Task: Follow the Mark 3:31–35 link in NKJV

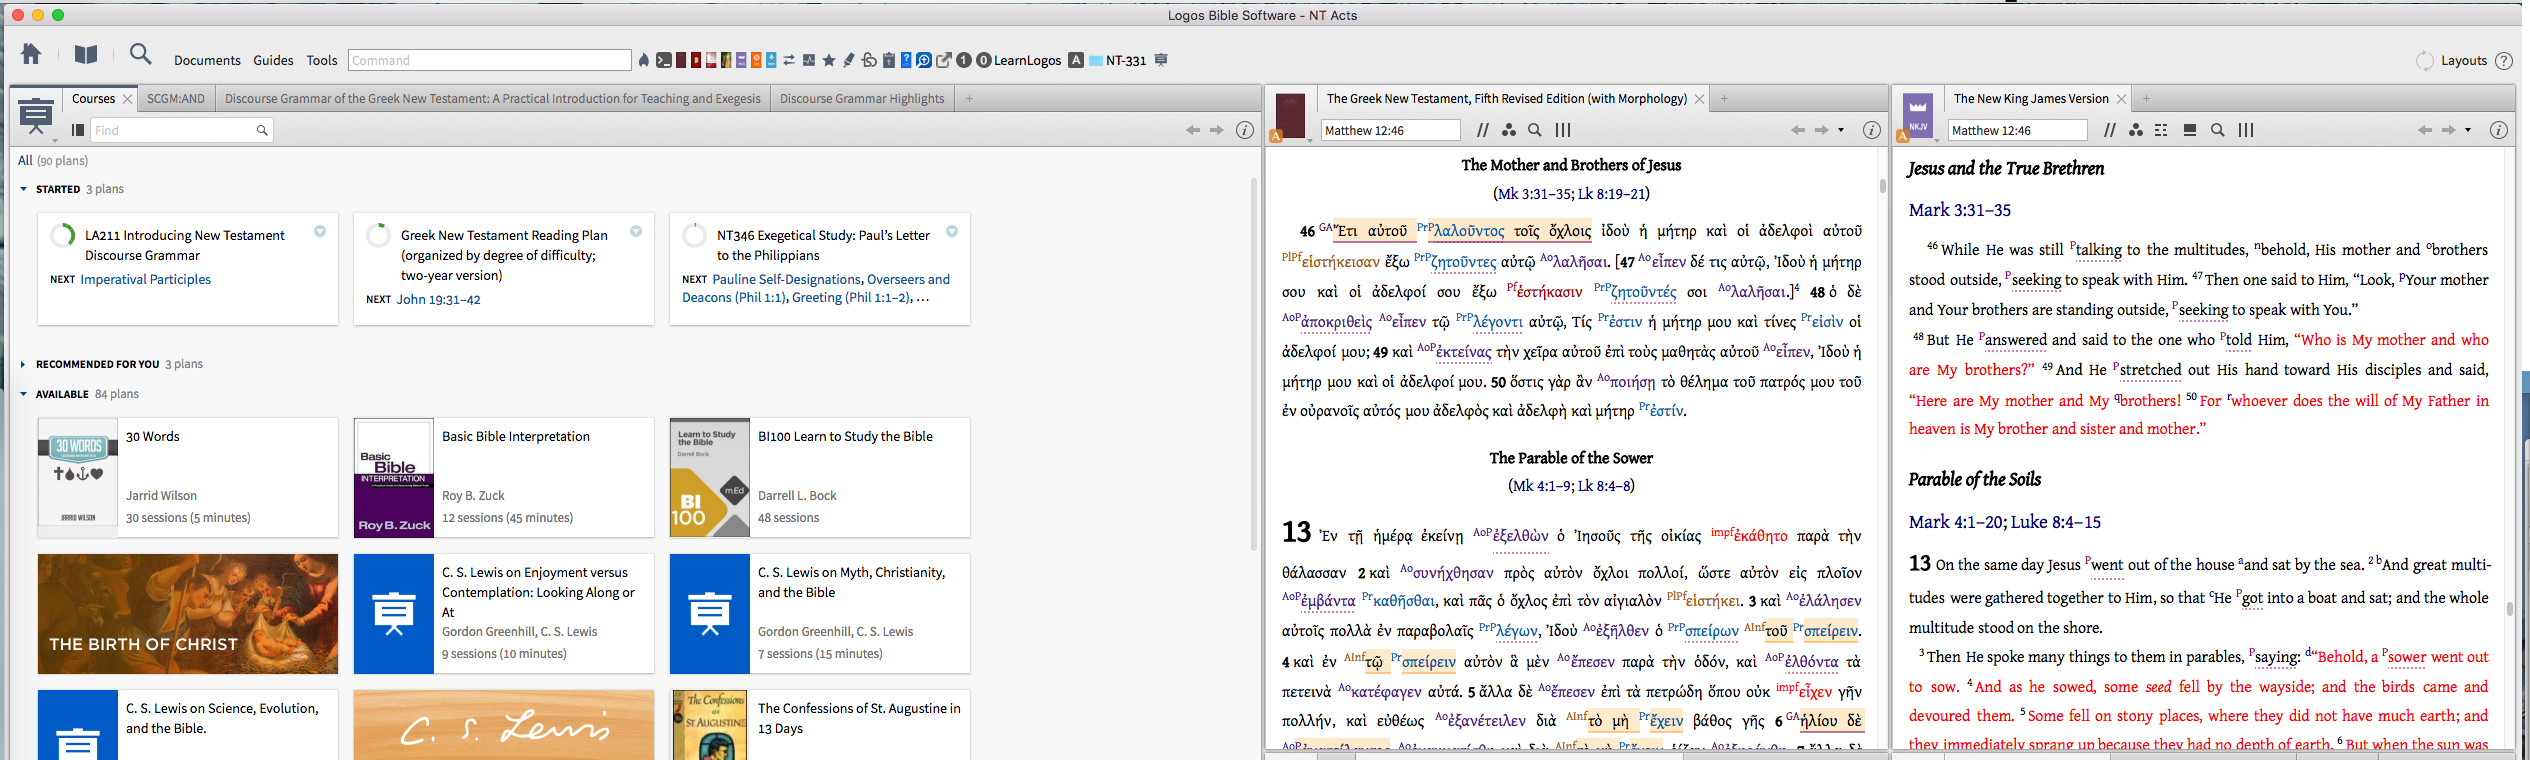Action: click(1960, 210)
